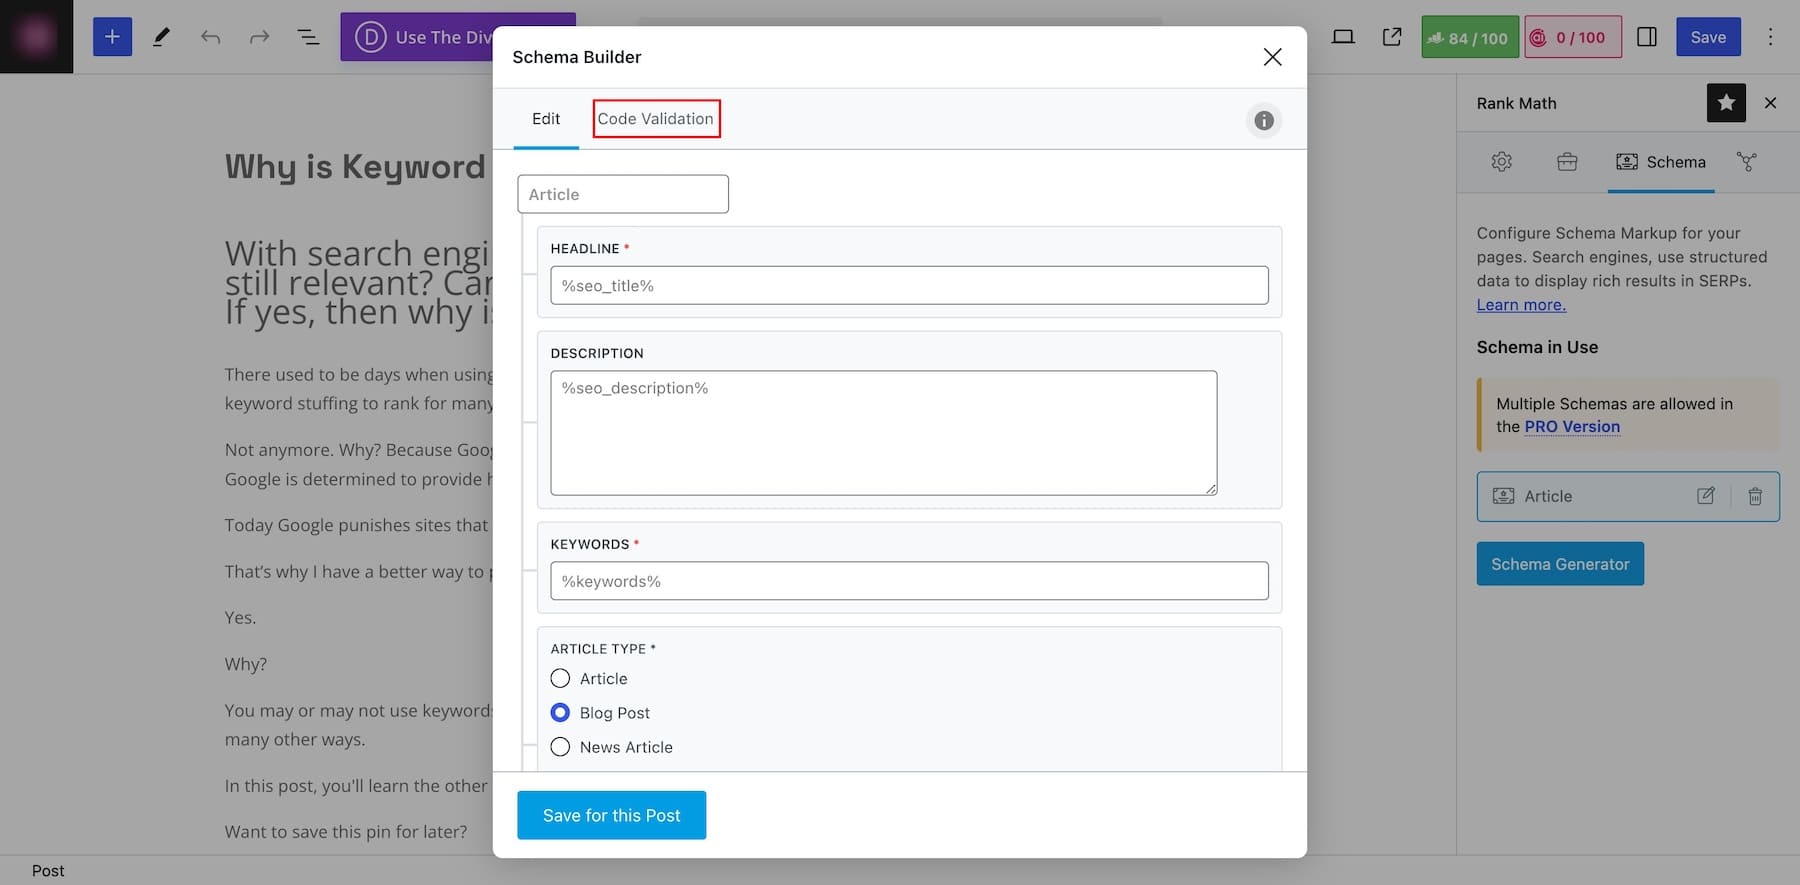Follow the Learn more link
The image size is (1800, 885).
coord(1521,305)
